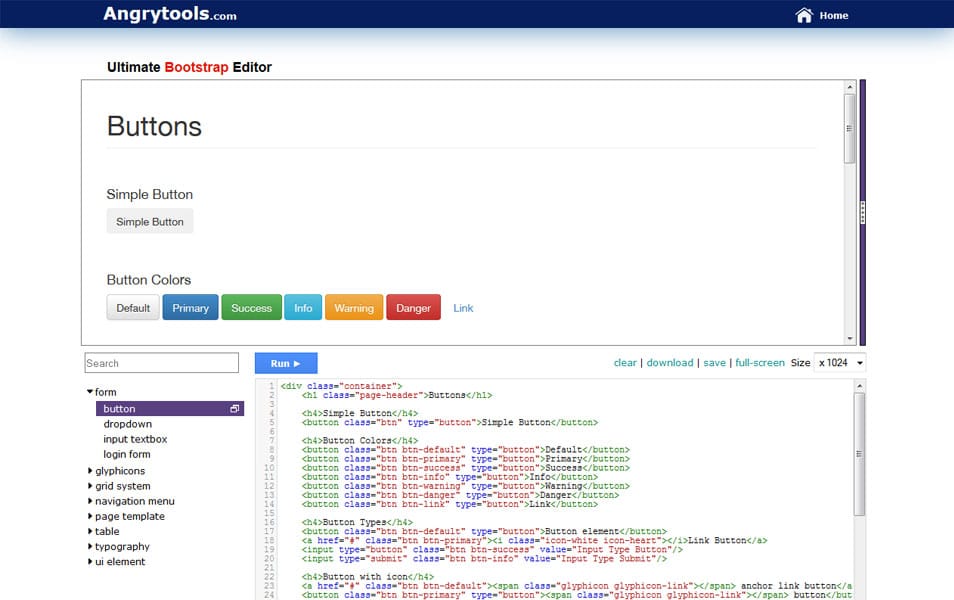Select the input textbox tree item

135,439
